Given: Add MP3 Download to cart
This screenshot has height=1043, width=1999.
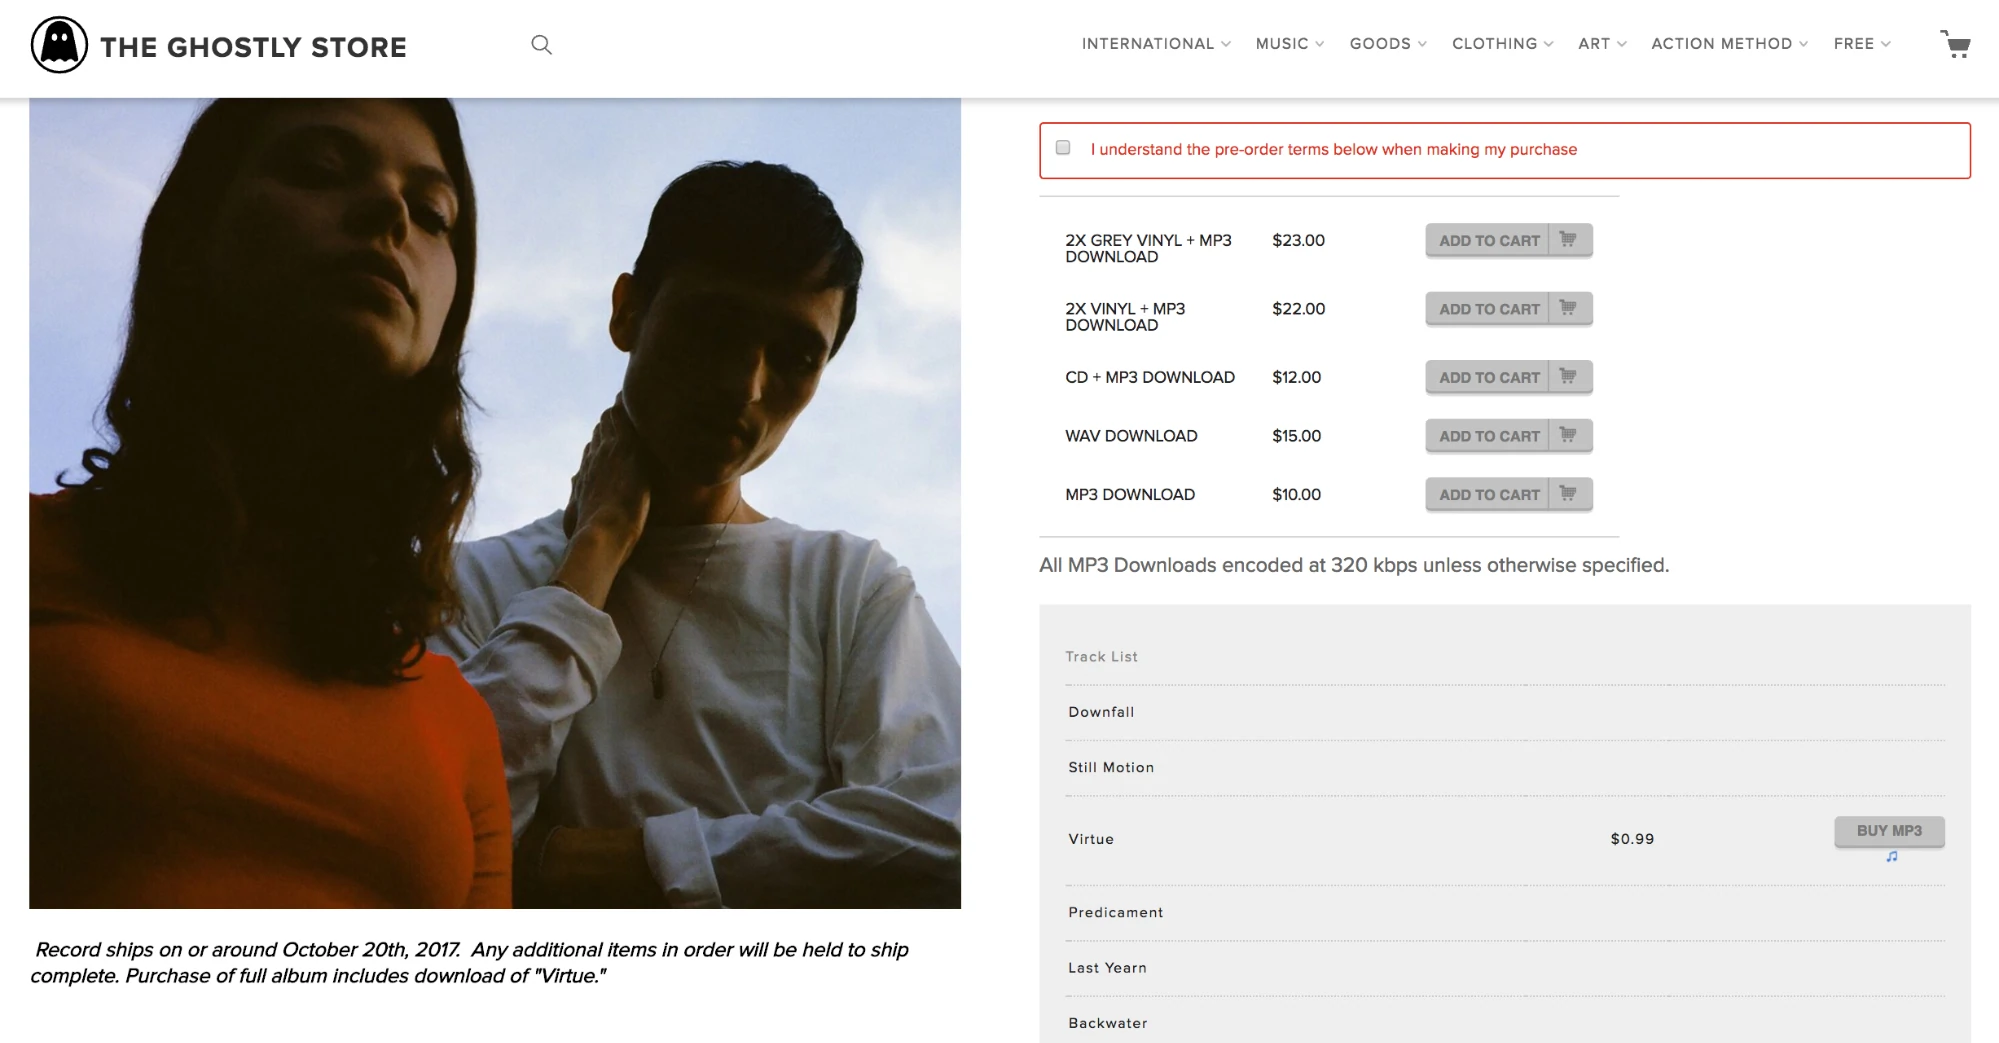Looking at the screenshot, I should [1488, 494].
